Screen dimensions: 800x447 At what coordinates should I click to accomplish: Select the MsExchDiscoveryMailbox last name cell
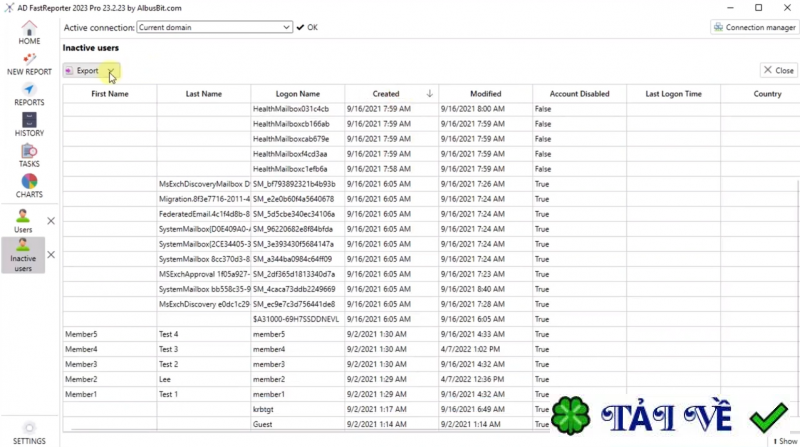(204, 184)
